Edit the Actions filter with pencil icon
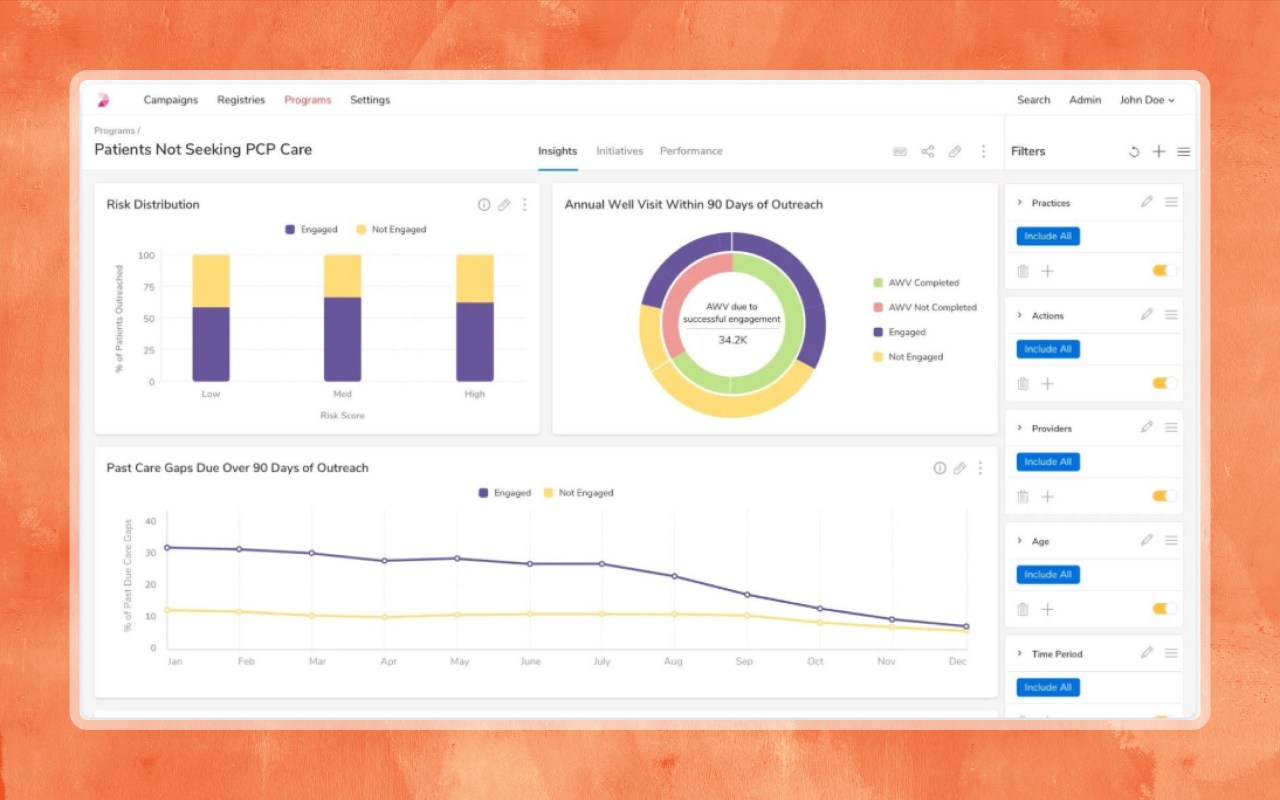 click(x=1147, y=315)
